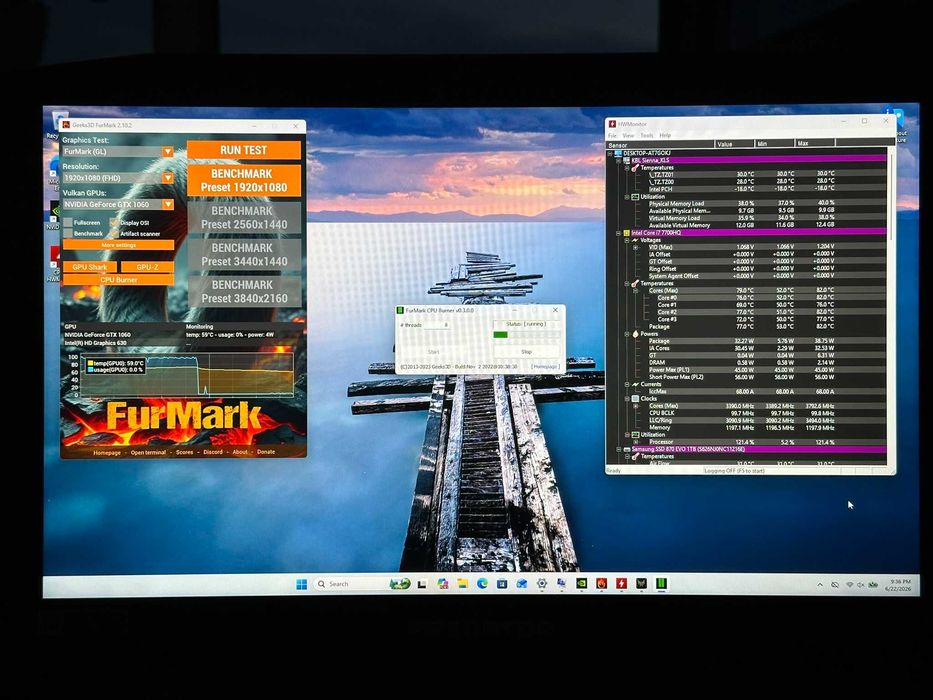
Task: Open the Tools menu in HWMonitor
Action: pyautogui.click(x=647, y=136)
